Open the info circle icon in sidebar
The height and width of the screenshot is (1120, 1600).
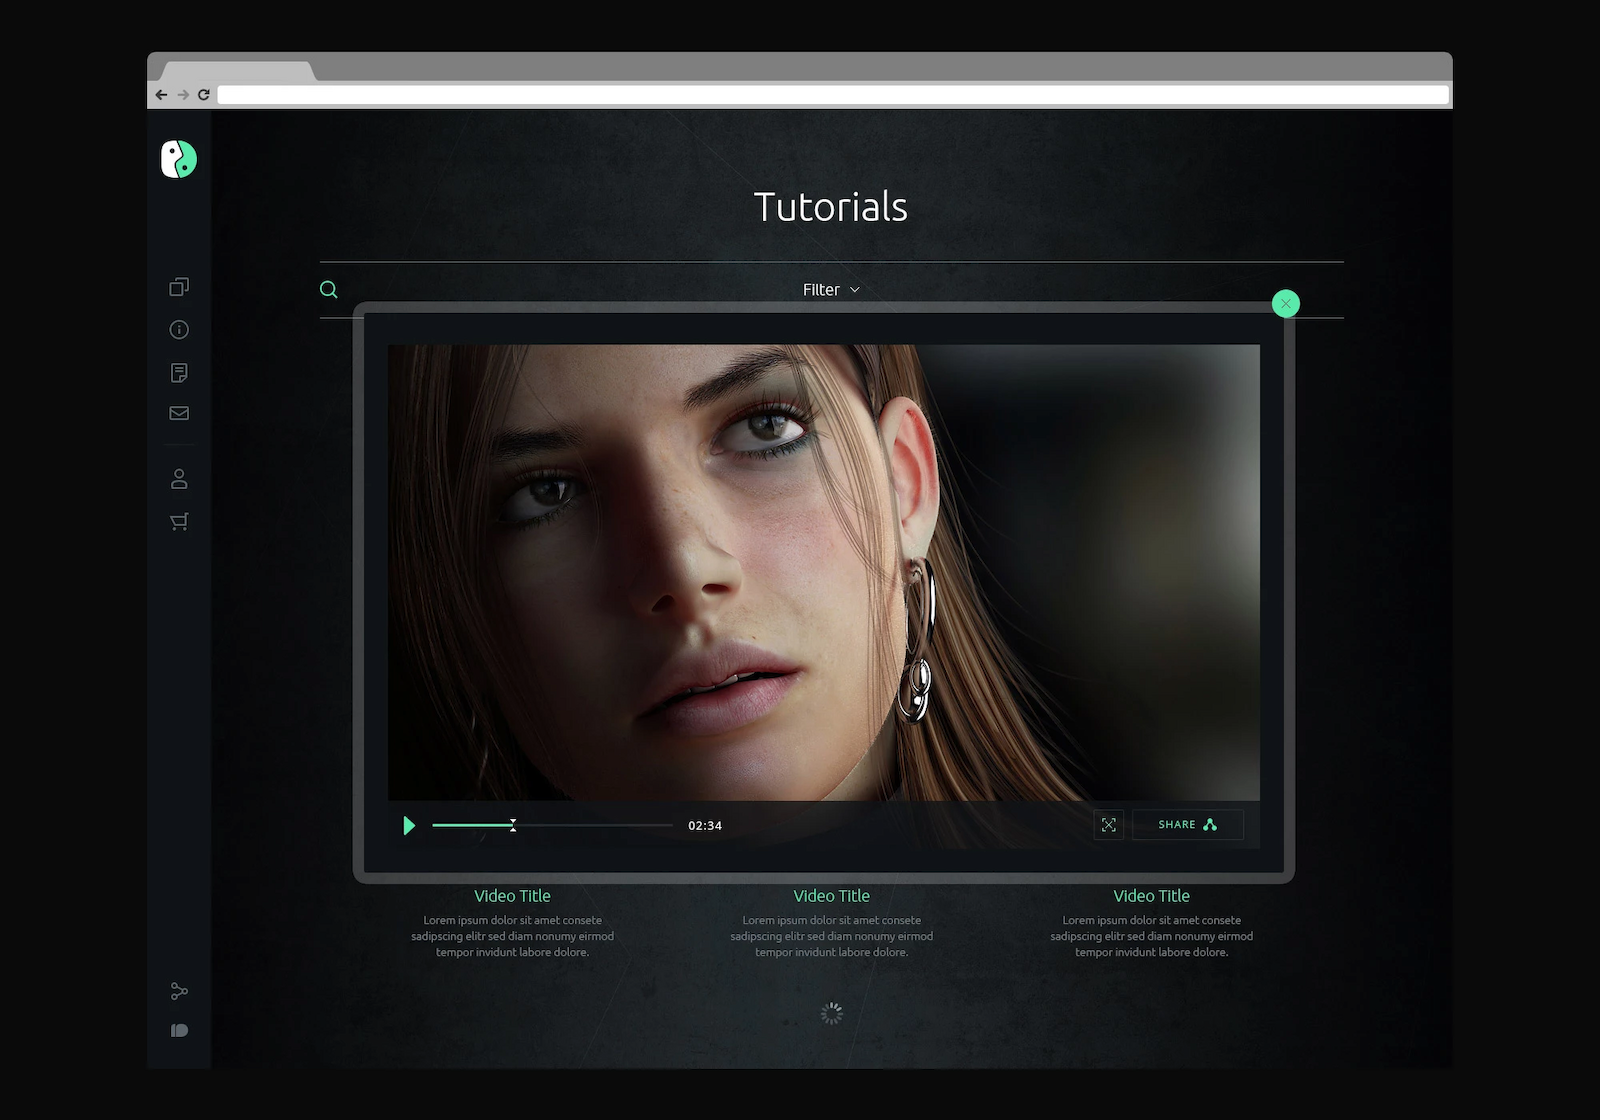tap(179, 330)
